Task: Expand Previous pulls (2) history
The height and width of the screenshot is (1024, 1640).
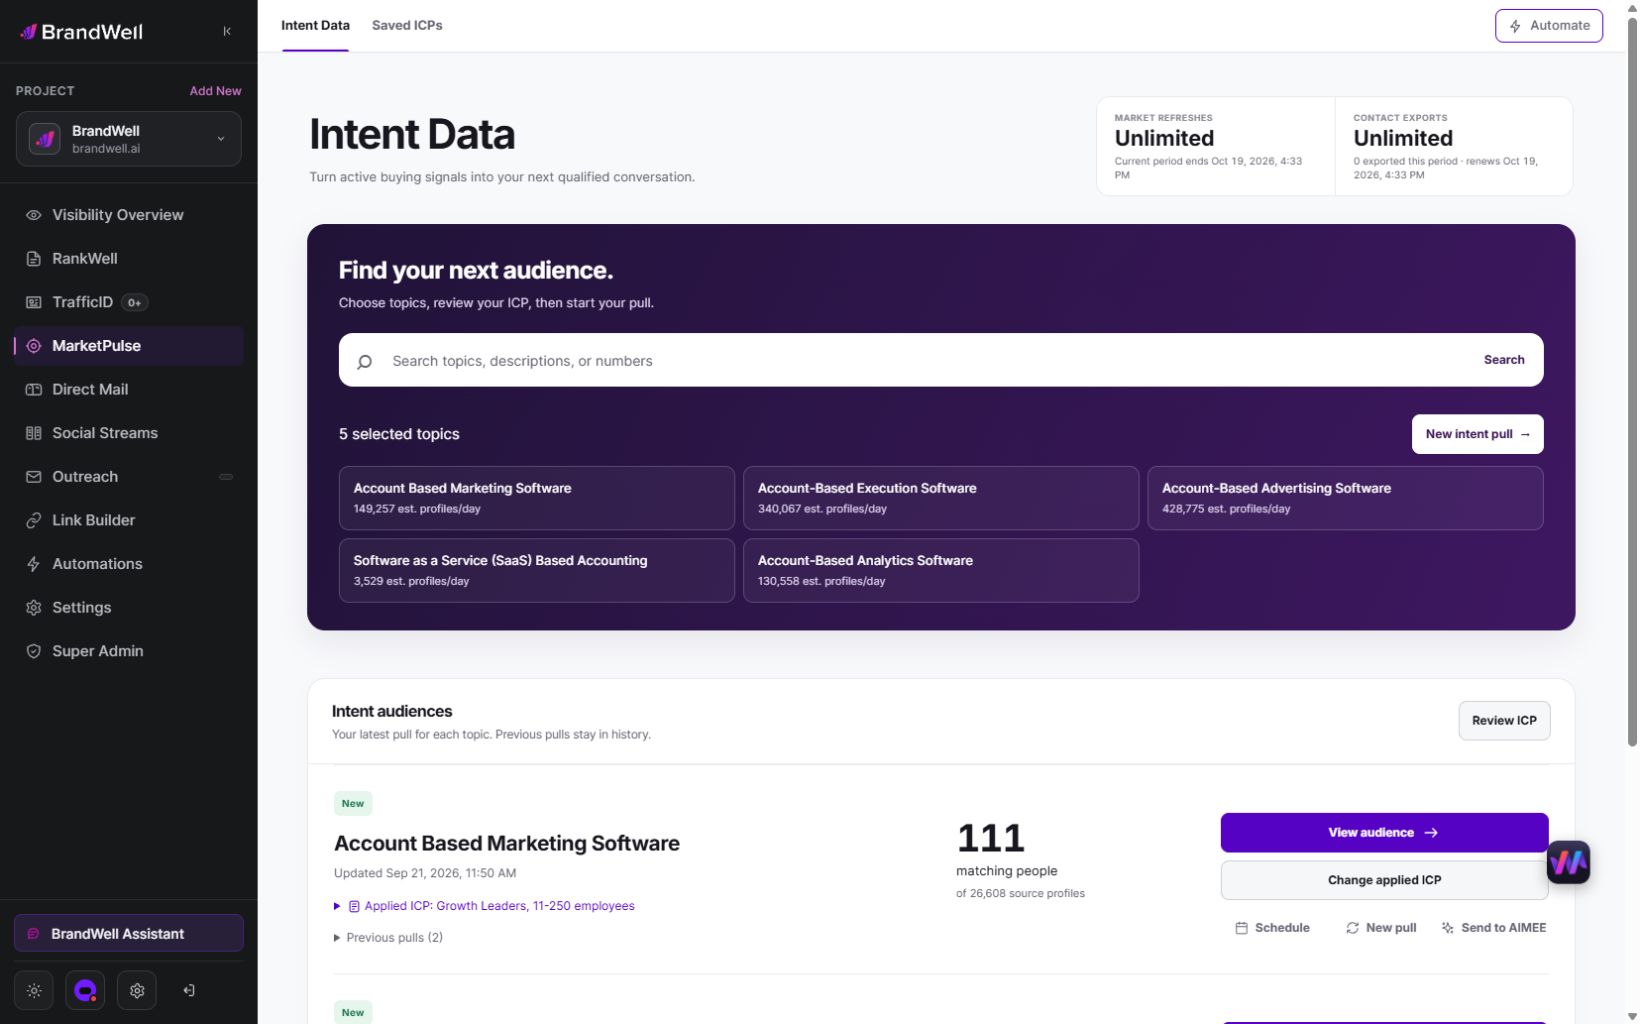Action: [x=388, y=937]
